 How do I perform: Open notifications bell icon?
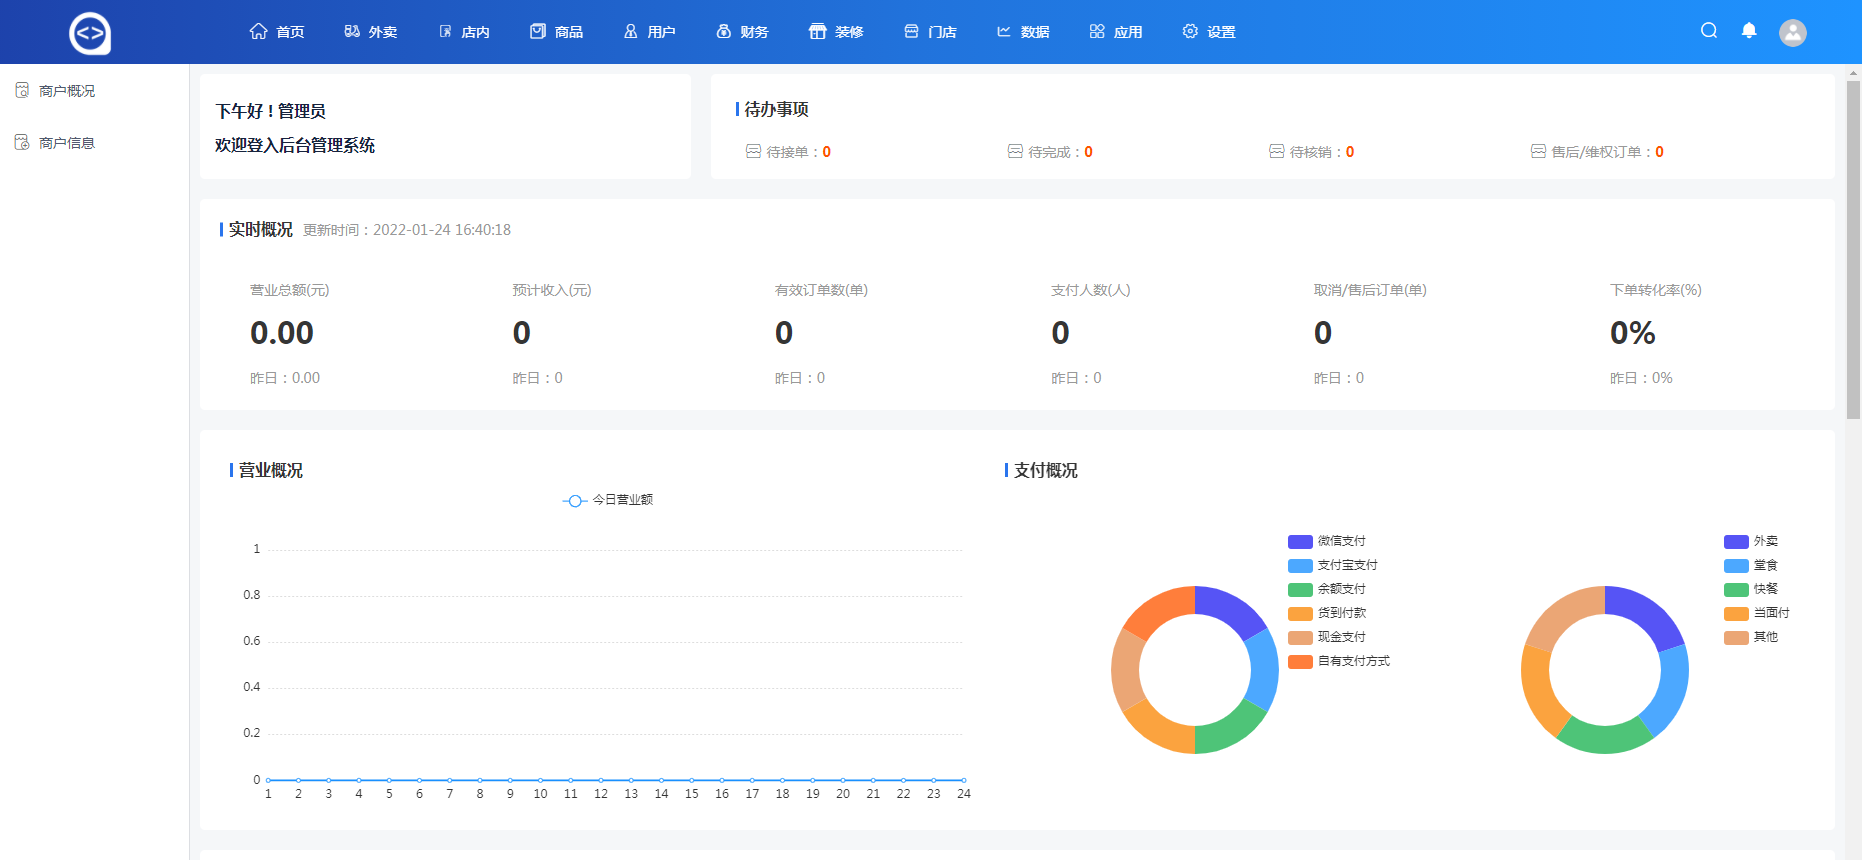(x=1749, y=31)
